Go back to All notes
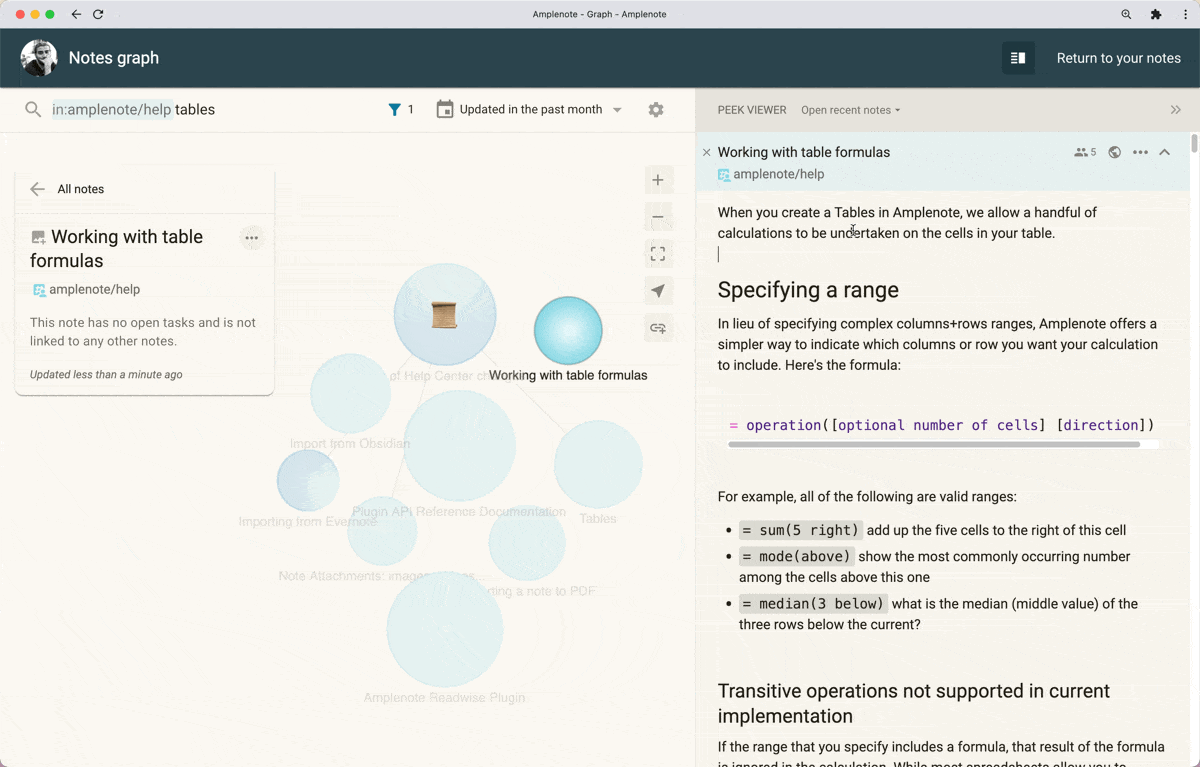Image resolution: width=1200 pixels, height=767 pixels. (67, 189)
